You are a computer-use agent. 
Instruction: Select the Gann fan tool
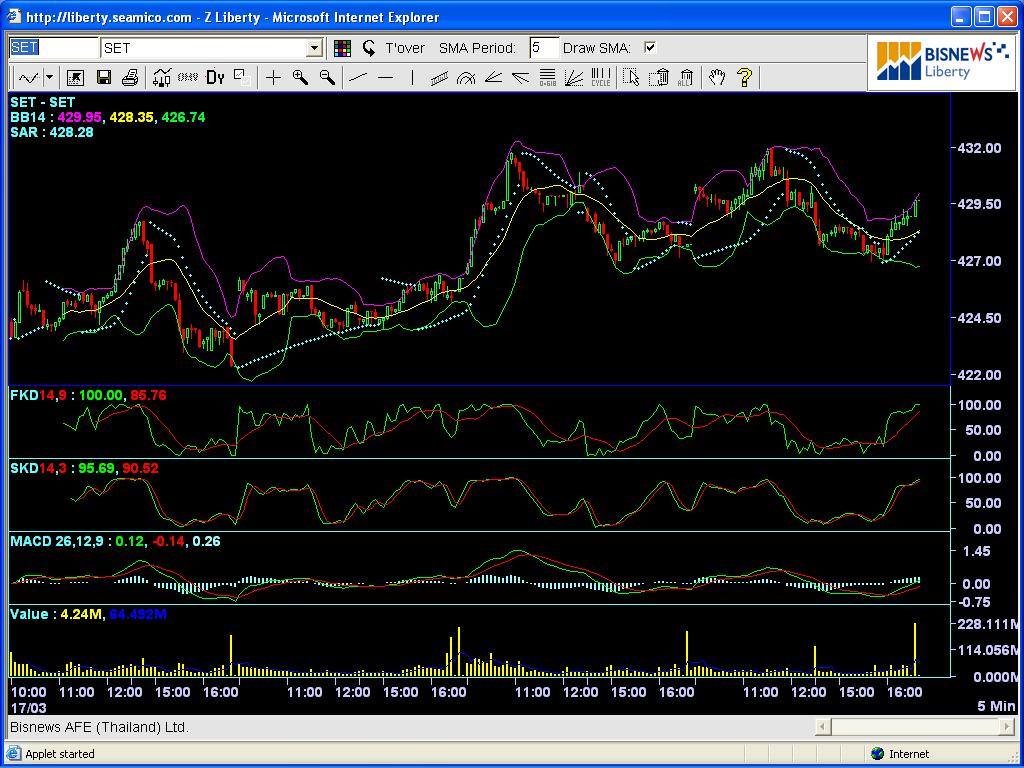click(573, 78)
